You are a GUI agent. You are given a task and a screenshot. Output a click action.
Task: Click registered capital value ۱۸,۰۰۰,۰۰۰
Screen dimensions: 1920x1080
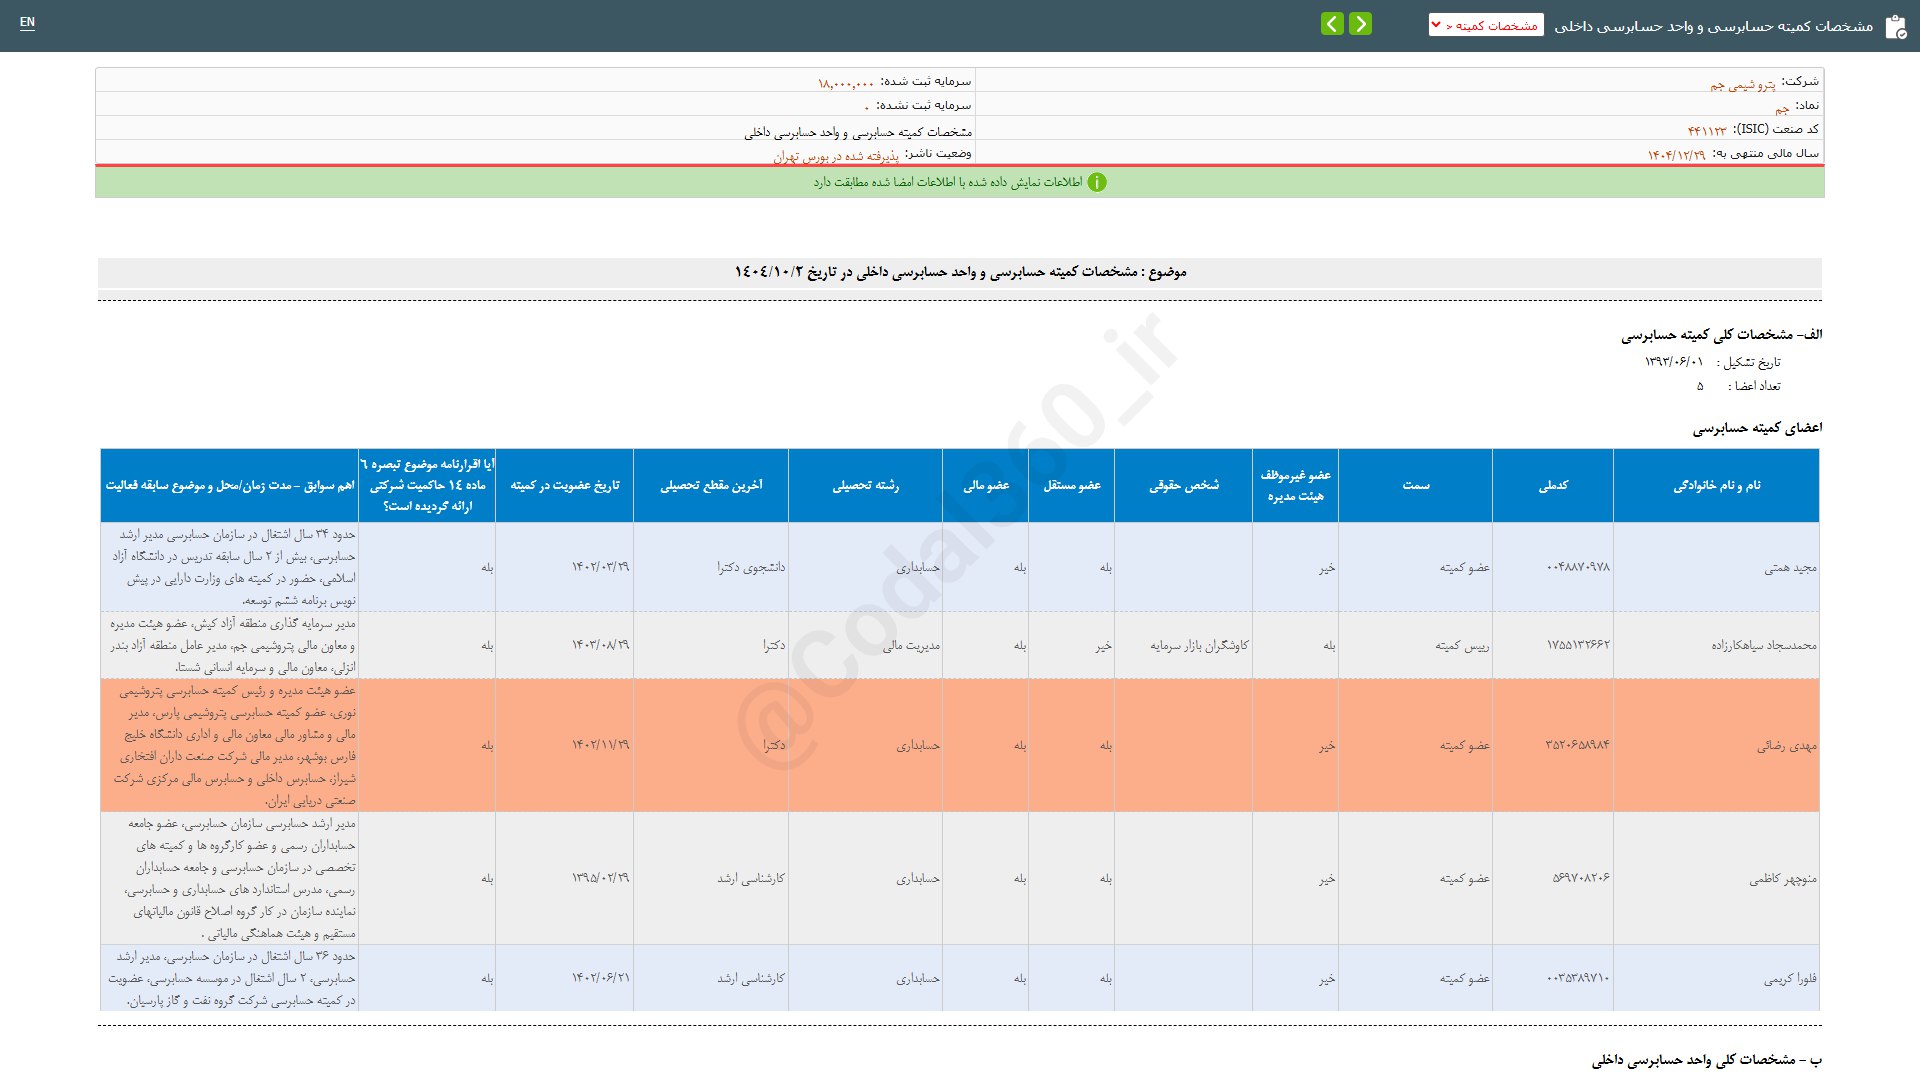846,84
